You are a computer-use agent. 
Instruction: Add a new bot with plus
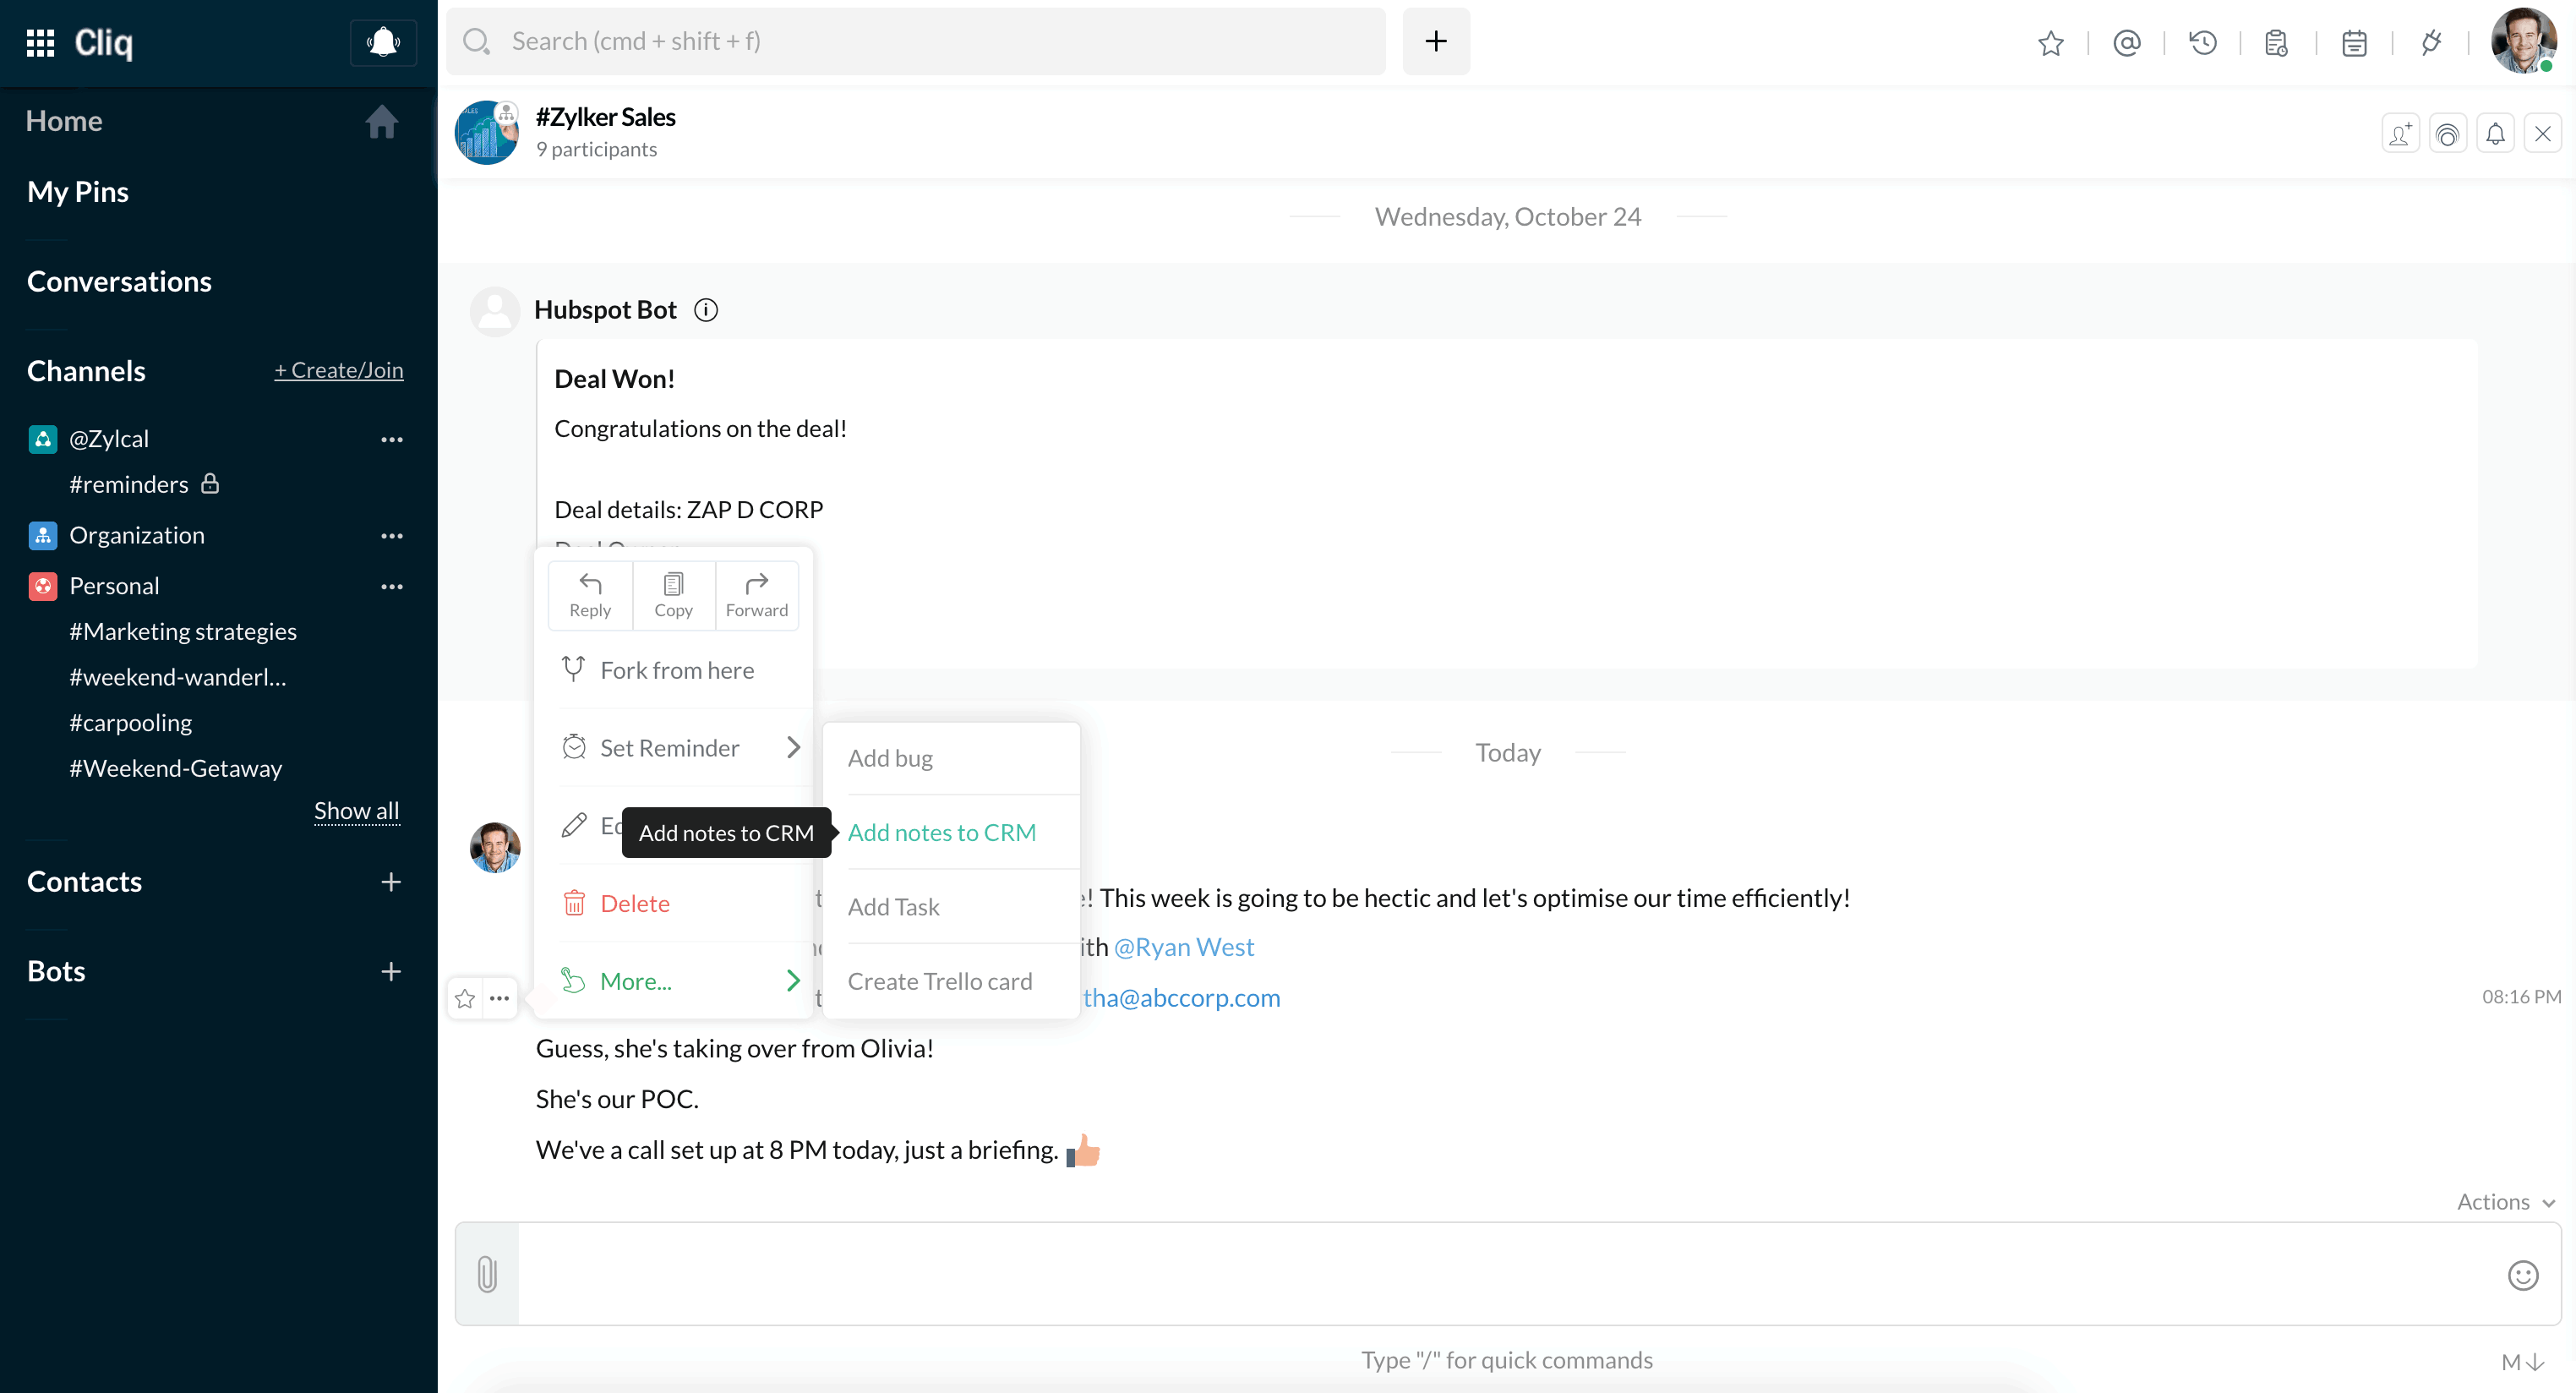tap(391, 971)
